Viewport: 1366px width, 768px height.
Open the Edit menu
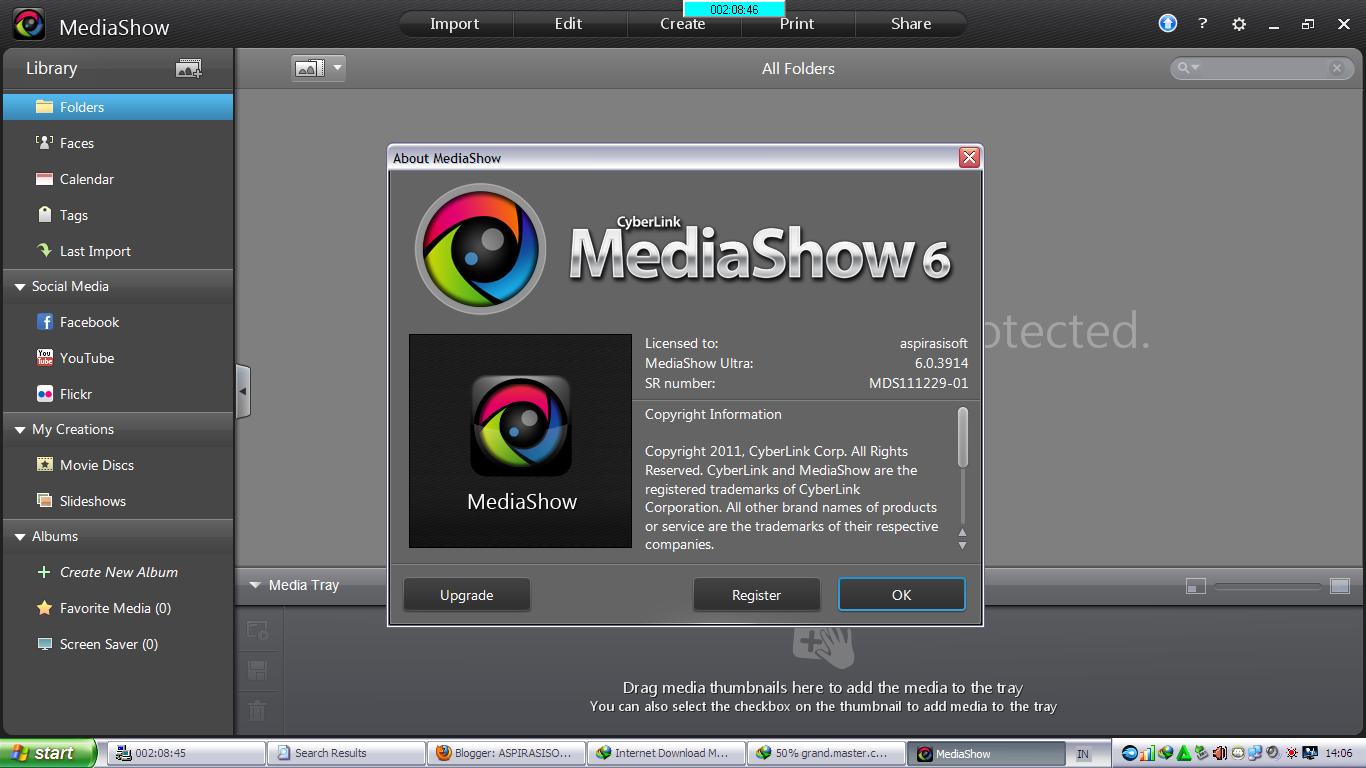click(x=569, y=24)
